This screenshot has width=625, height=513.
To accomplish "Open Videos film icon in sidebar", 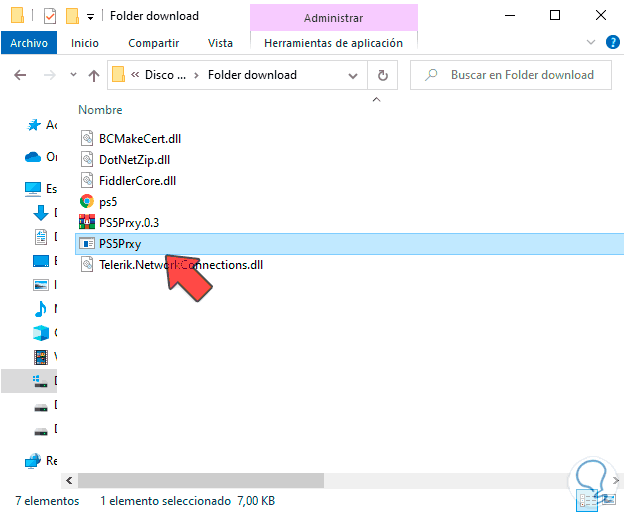I will point(41,357).
